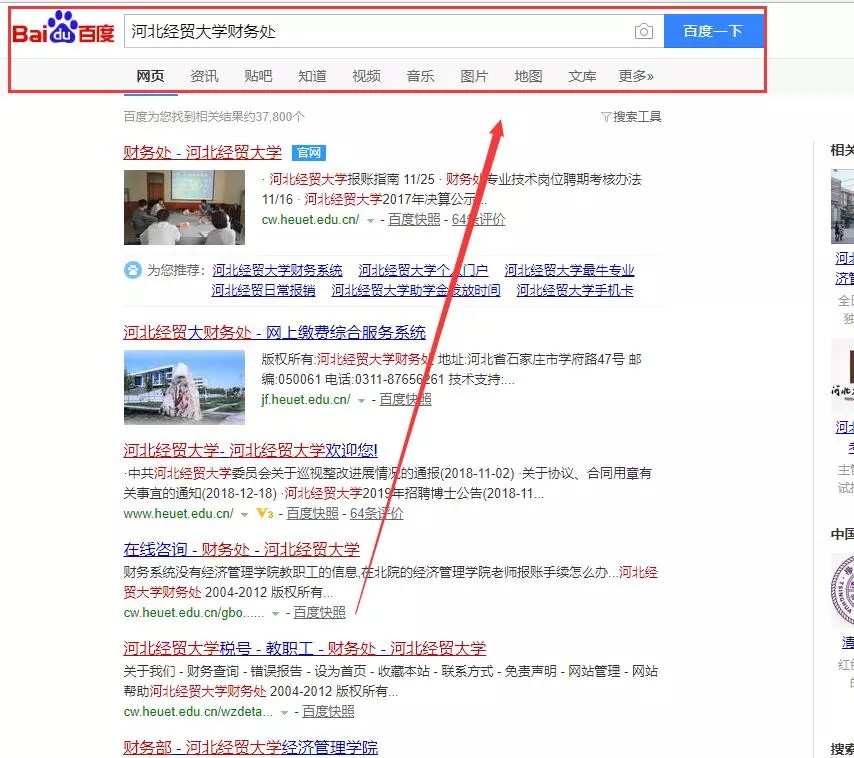Click the cw.heuet.edu.cn/ URL text
854x758 pixels.
click(x=310, y=219)
